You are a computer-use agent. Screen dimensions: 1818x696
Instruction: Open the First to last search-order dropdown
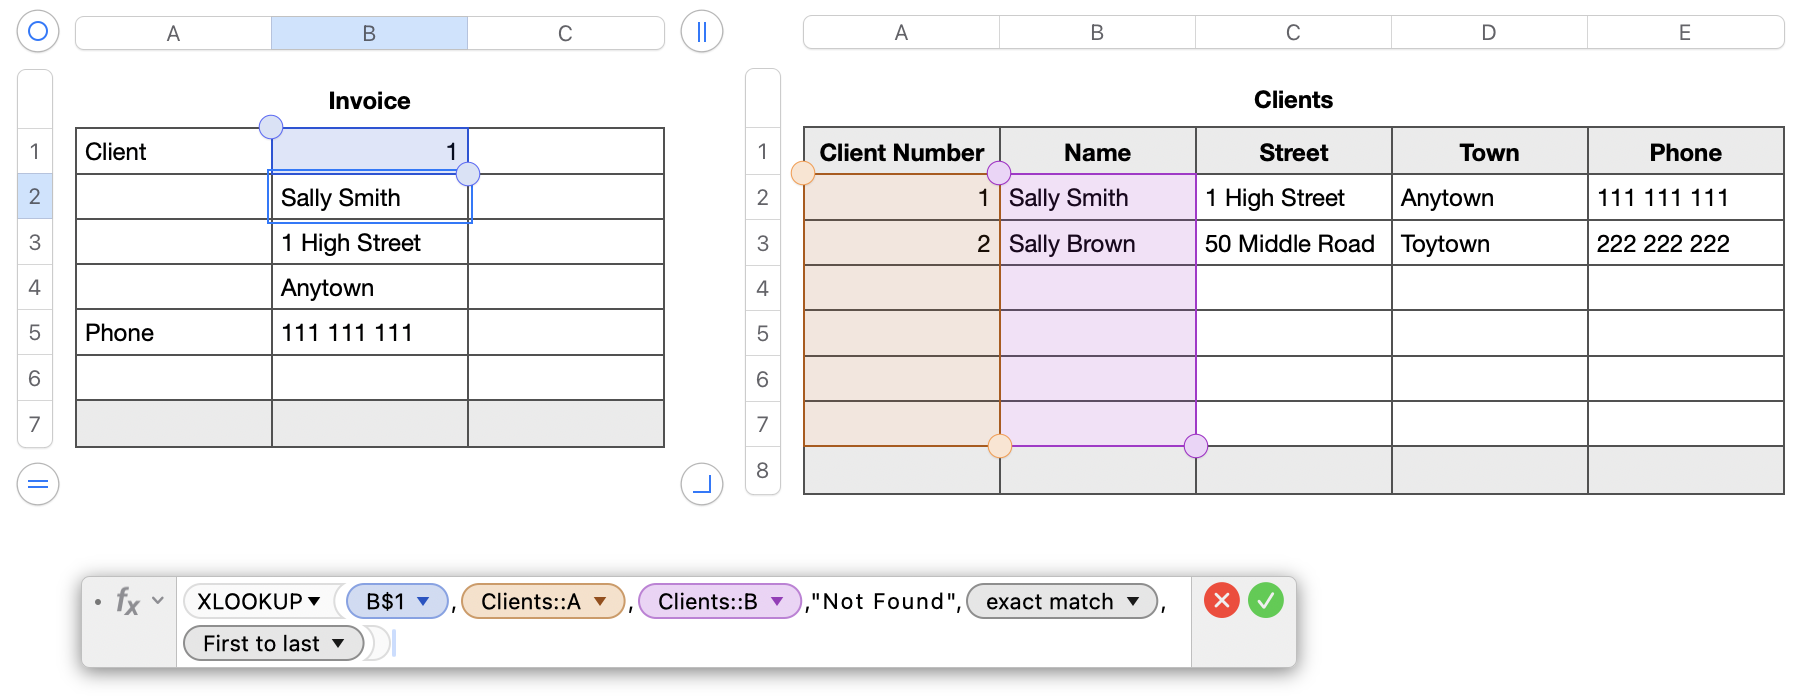(338, 643)
